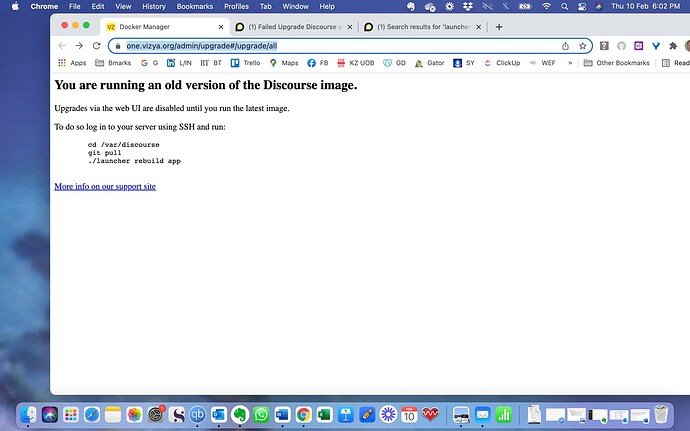Open the SY bookmark

pos(464,63)
